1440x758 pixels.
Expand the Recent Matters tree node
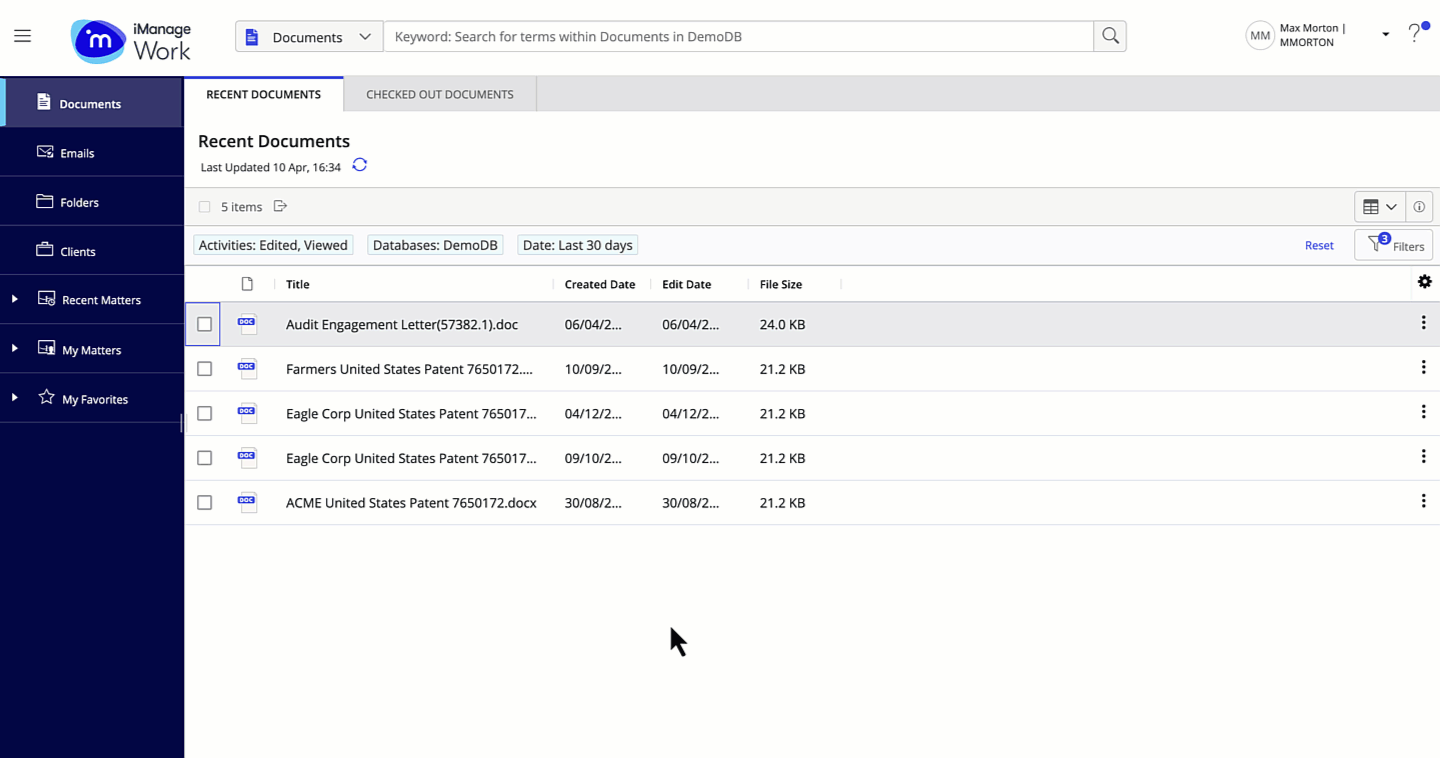[x=15, y=299]
